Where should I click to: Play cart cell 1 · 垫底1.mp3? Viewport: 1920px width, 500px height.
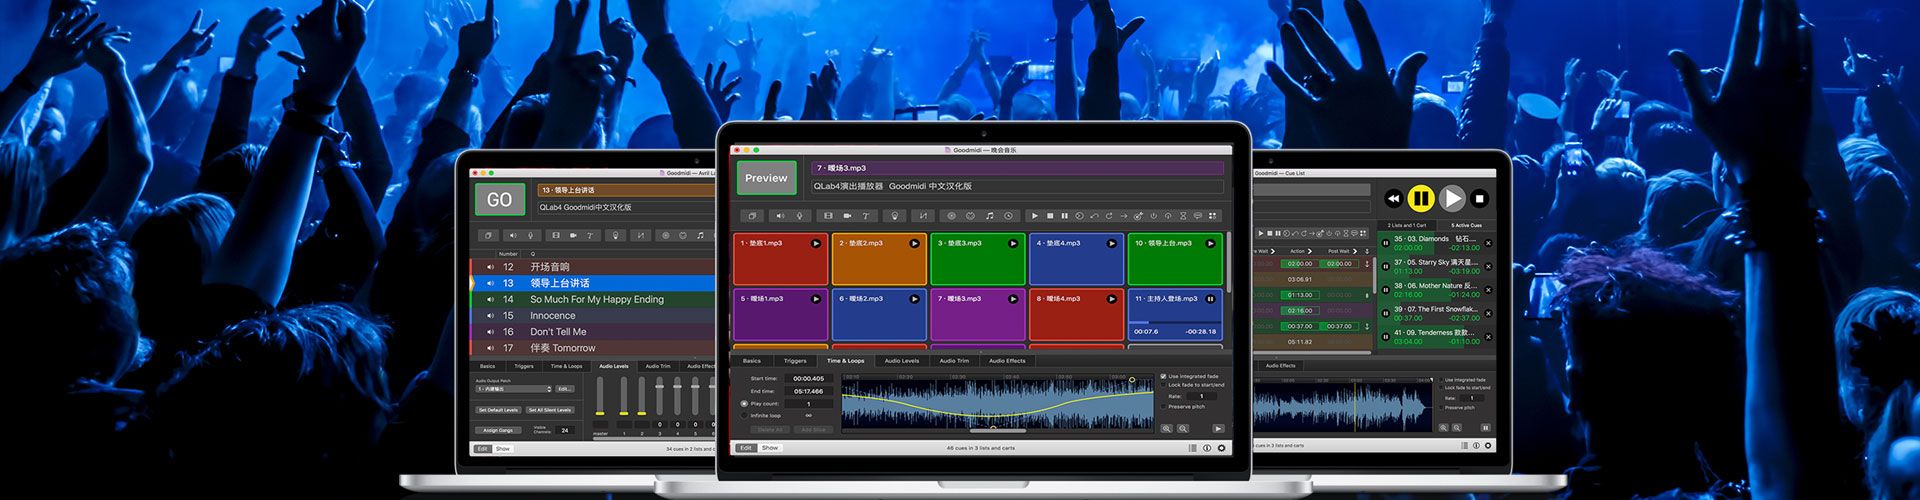point(816,243)
